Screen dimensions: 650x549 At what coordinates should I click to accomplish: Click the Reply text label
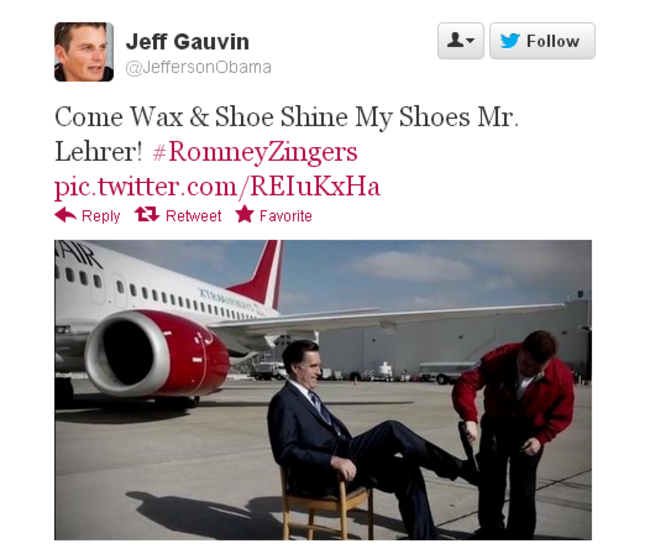pos(101,216)
